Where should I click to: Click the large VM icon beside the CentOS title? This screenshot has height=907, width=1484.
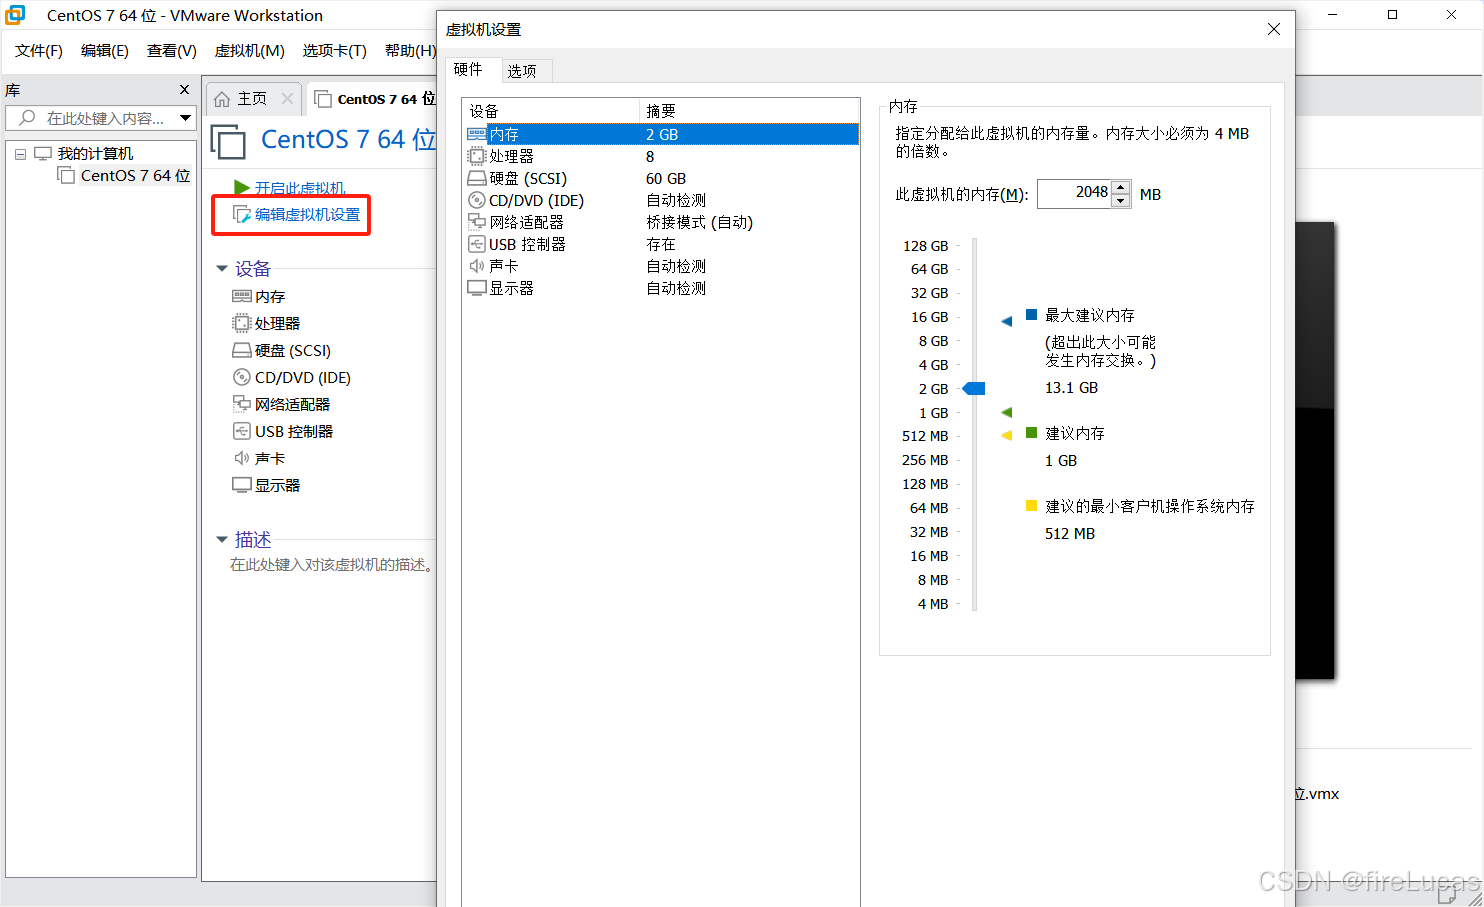228,141
